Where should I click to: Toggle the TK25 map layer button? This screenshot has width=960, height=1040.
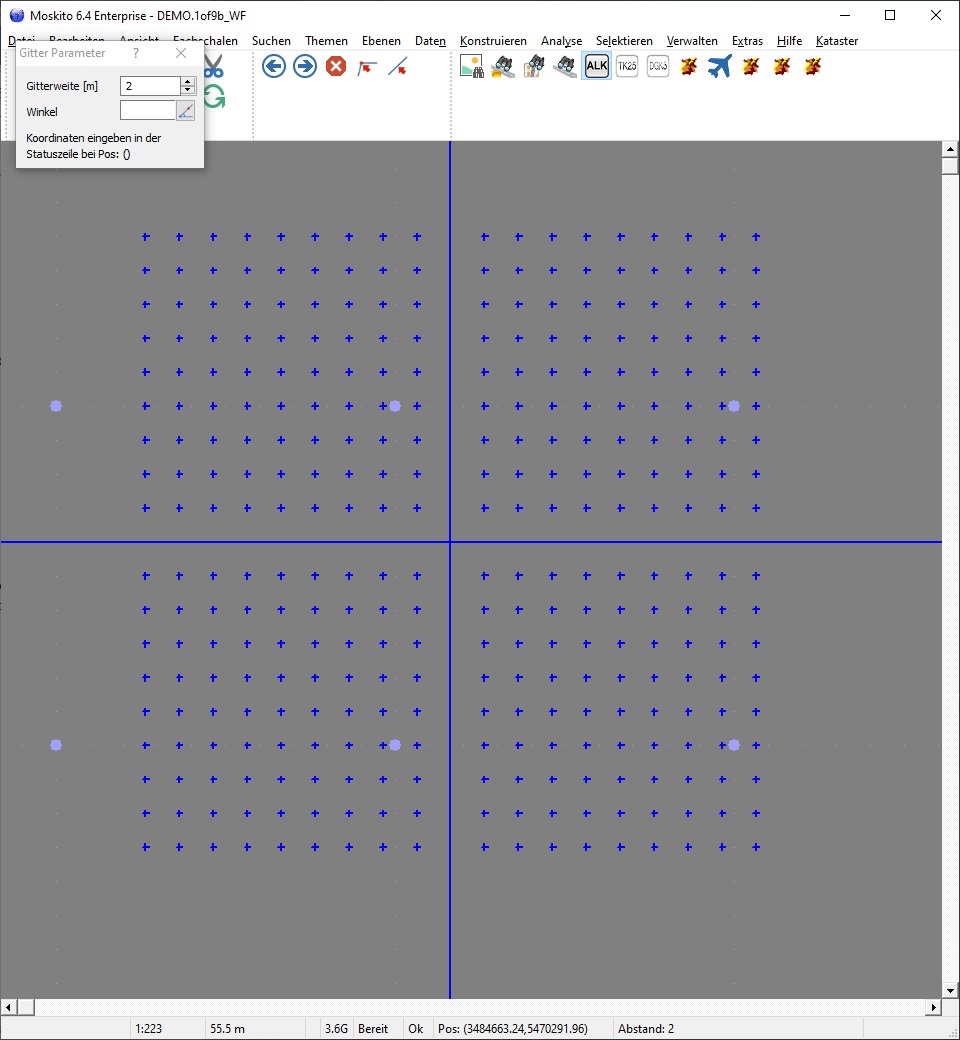point(627,67)
